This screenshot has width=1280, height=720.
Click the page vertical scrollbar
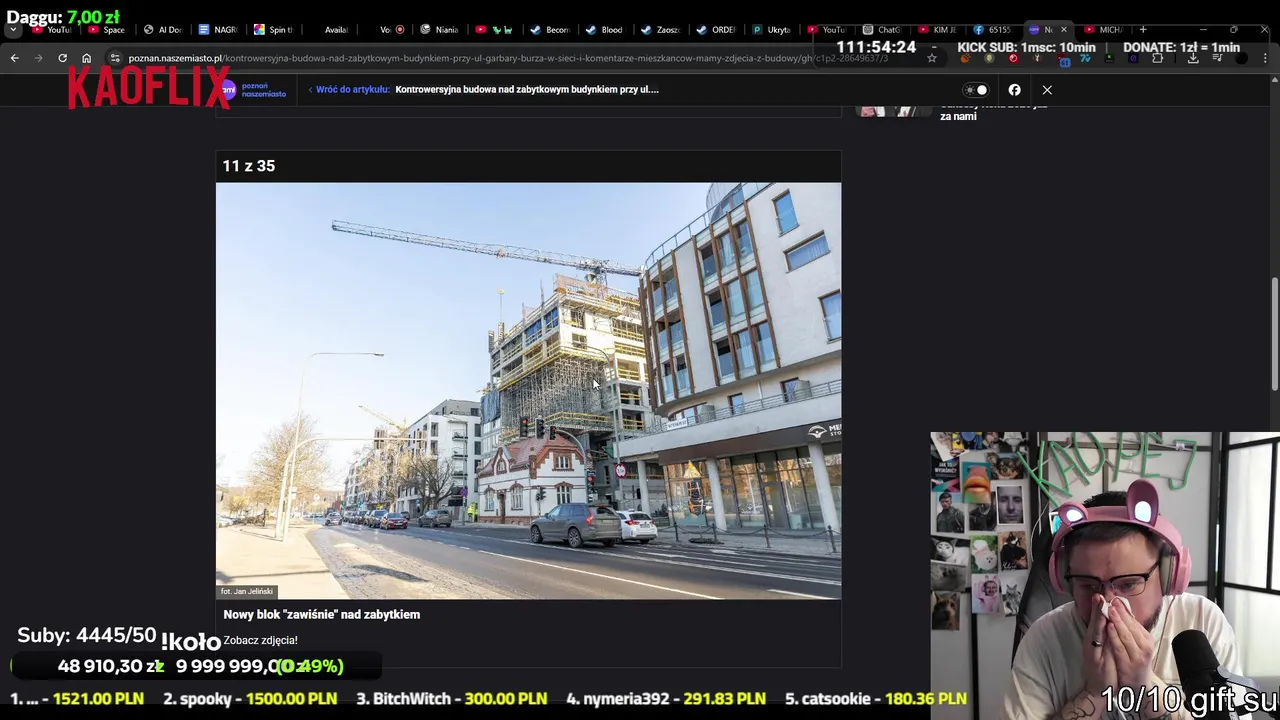click(1274, 335)
